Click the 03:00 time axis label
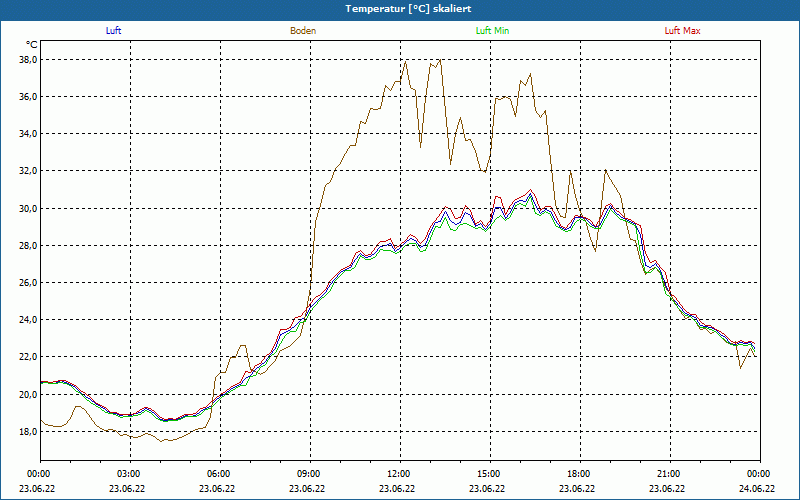 [x=128, y=474]
